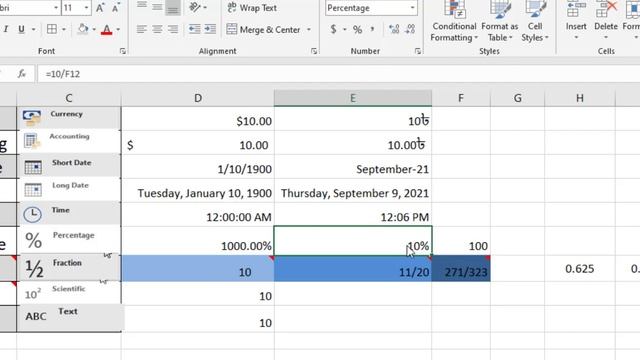Click the Delete cells button

pos(606,20)
